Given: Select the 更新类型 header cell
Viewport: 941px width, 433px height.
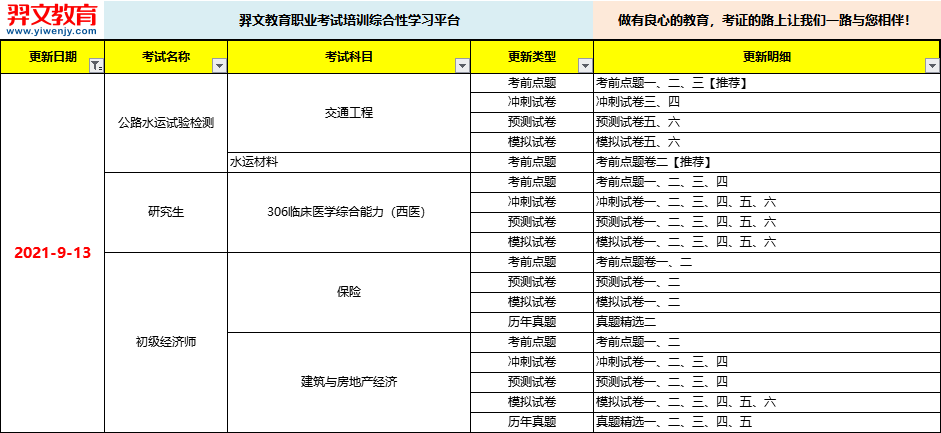Looking at the screenshot, I should [x=532, y=57].
